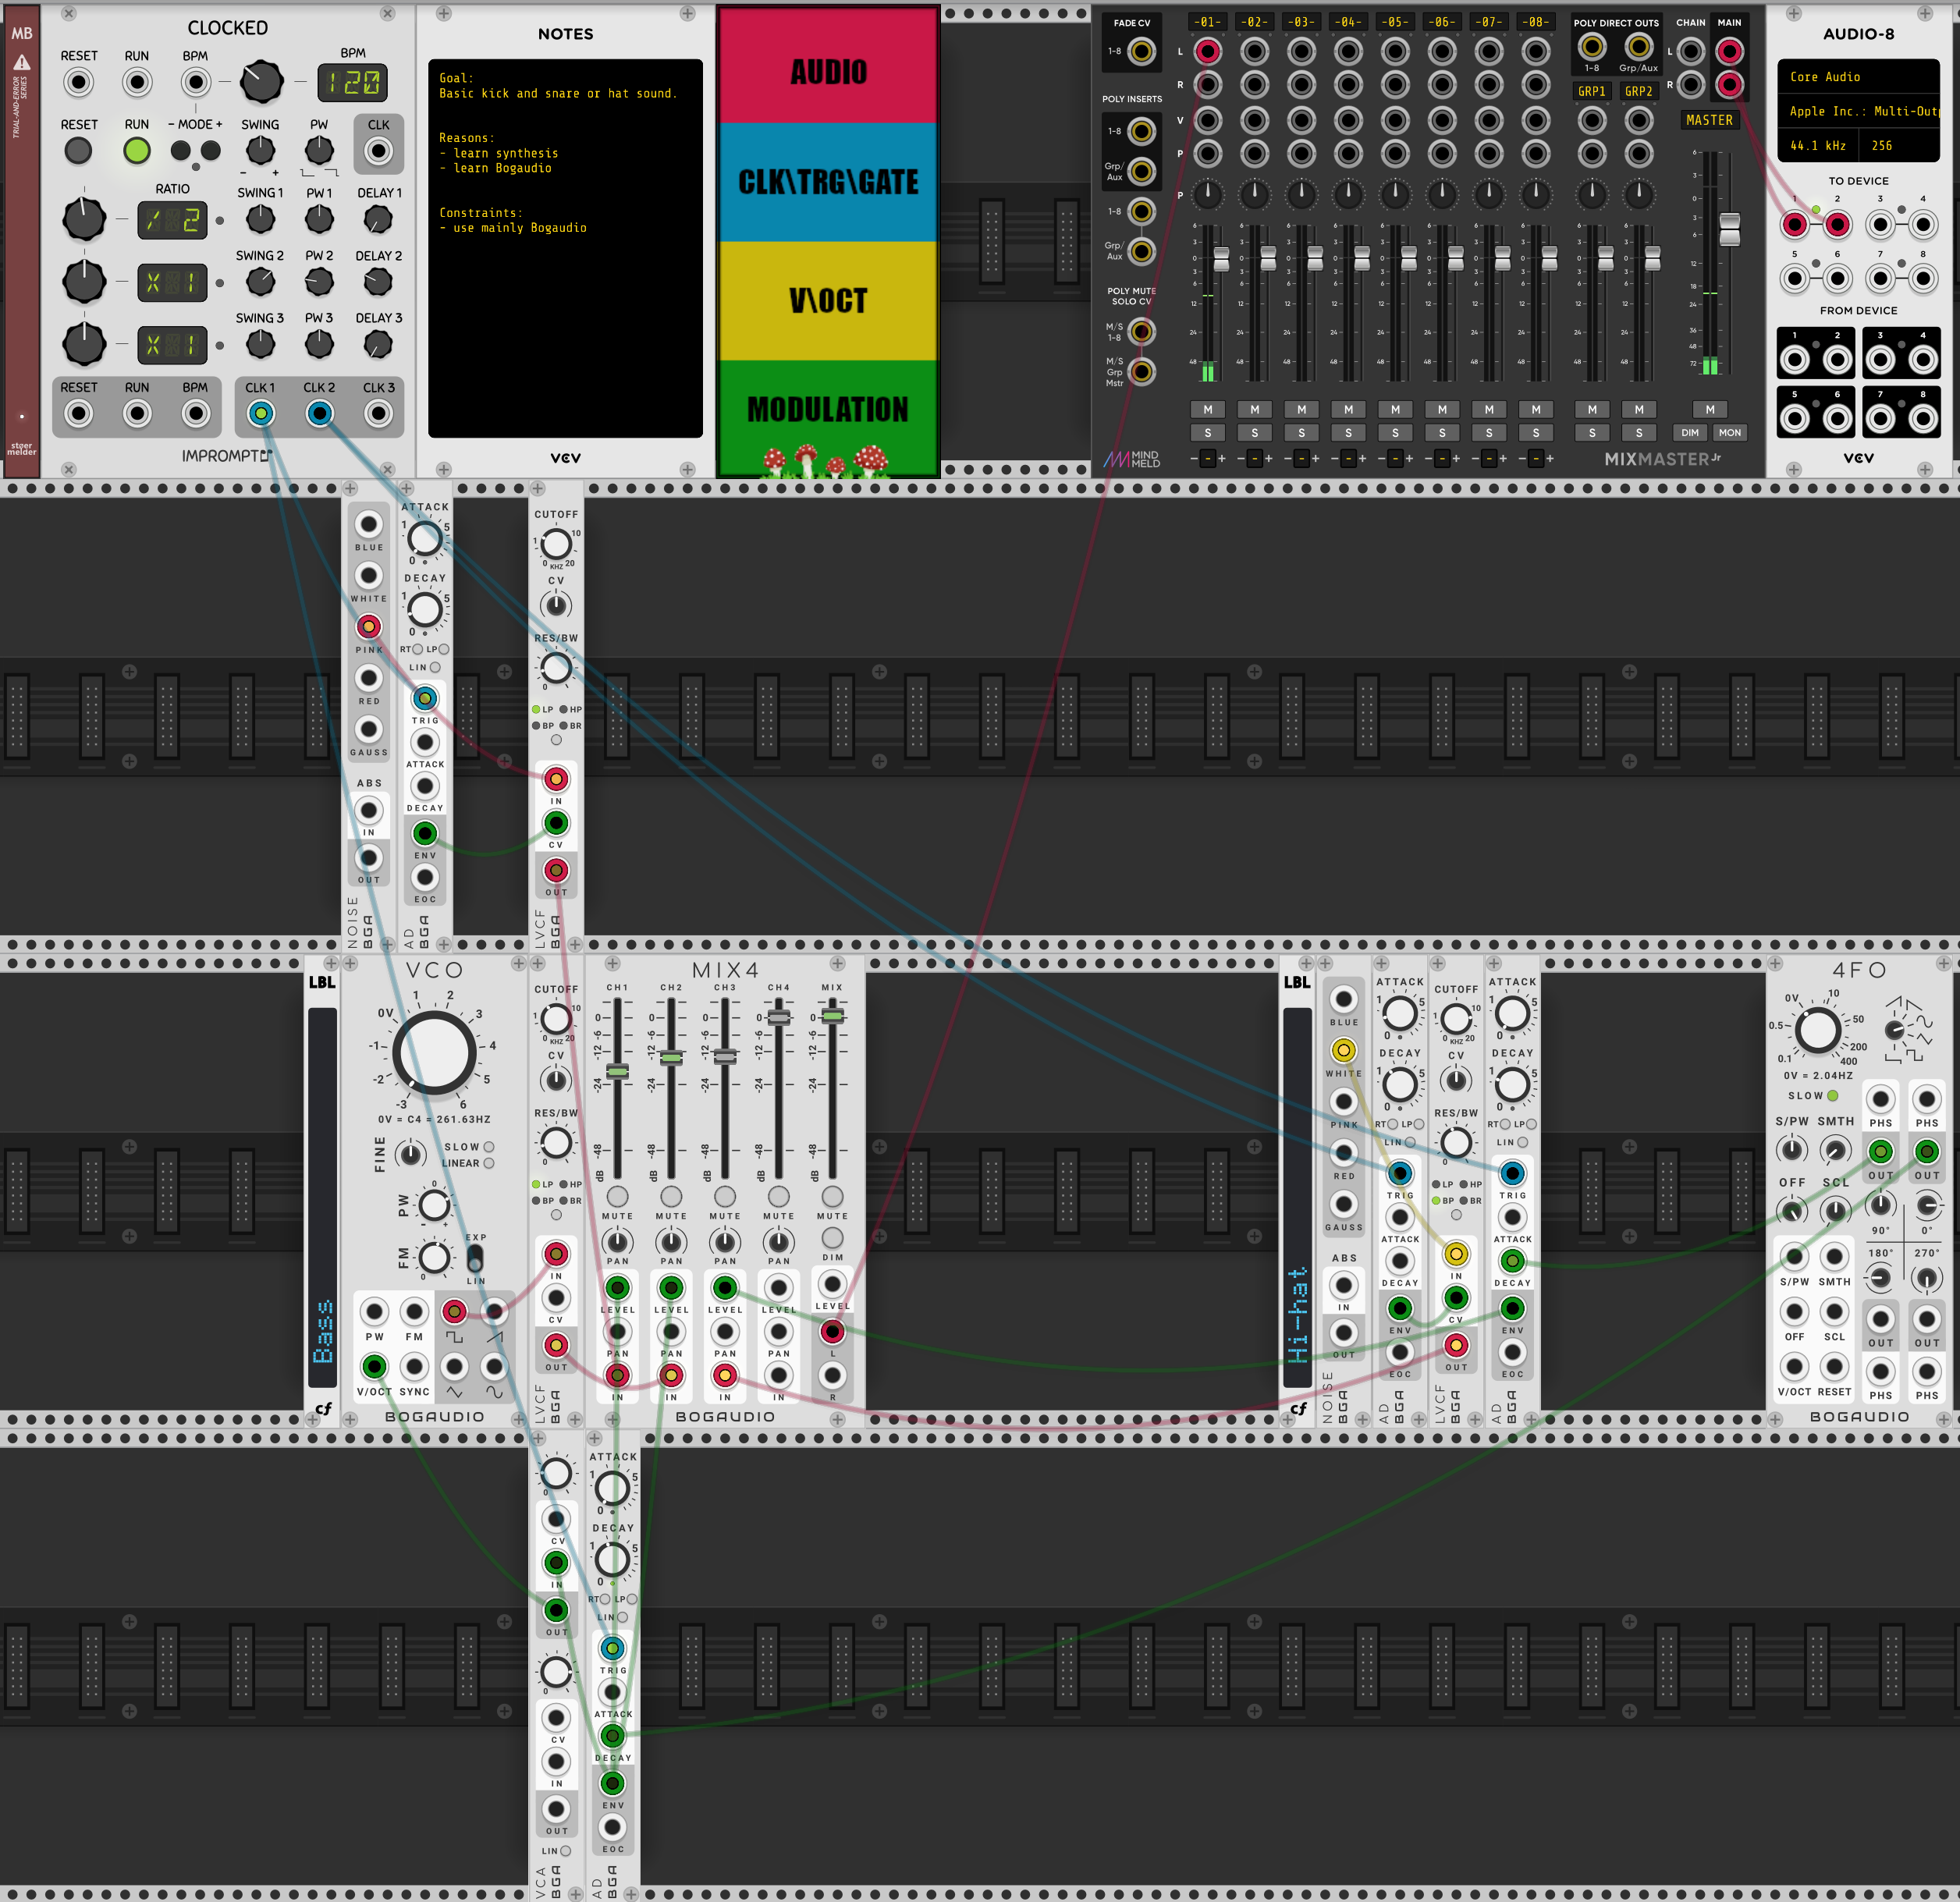Toggle the MON button on MixMaster
1960x1902 pixels.
tap(1730, 433)
